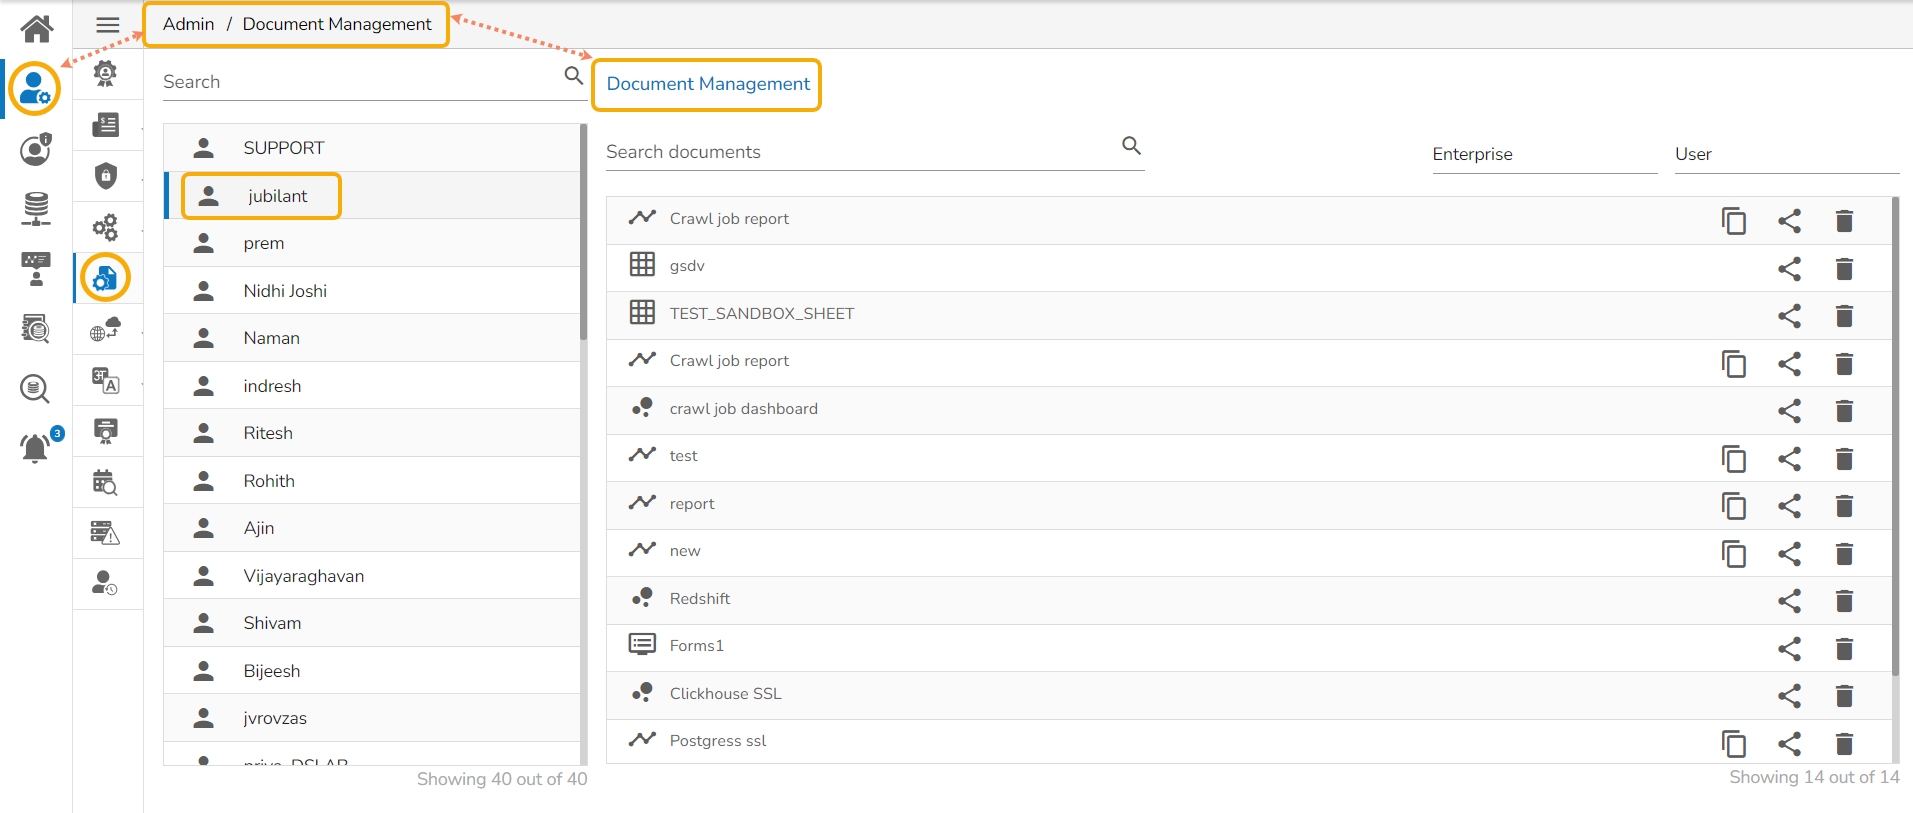Click the Home icon in sidebar
Viewport: 1913px width, 813px height.
(x=36, y=28)
